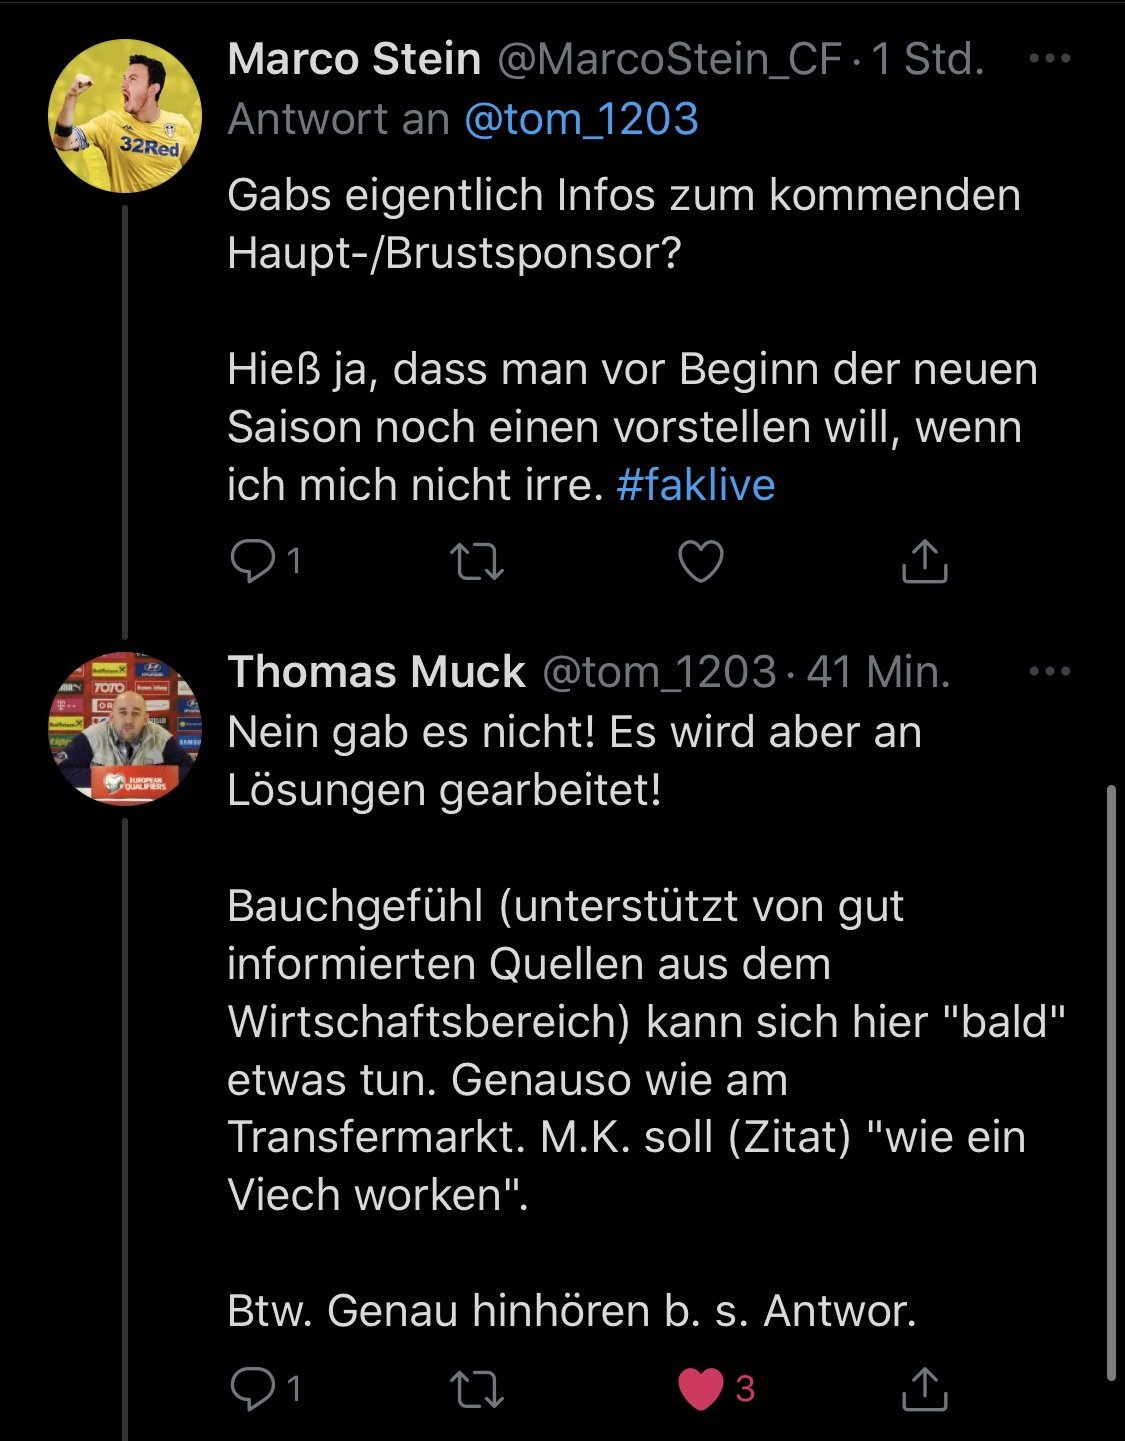Share Thomas Muck's tweet
The width and height of the screenshot is (1125, 1441).
[925, 1388]
